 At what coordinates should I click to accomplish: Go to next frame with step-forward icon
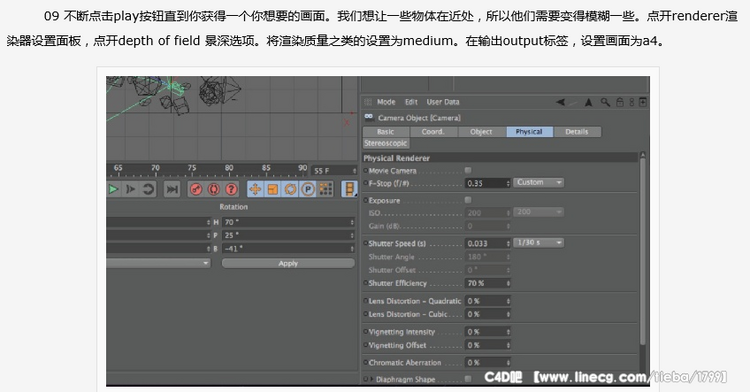tap(130, 189)
